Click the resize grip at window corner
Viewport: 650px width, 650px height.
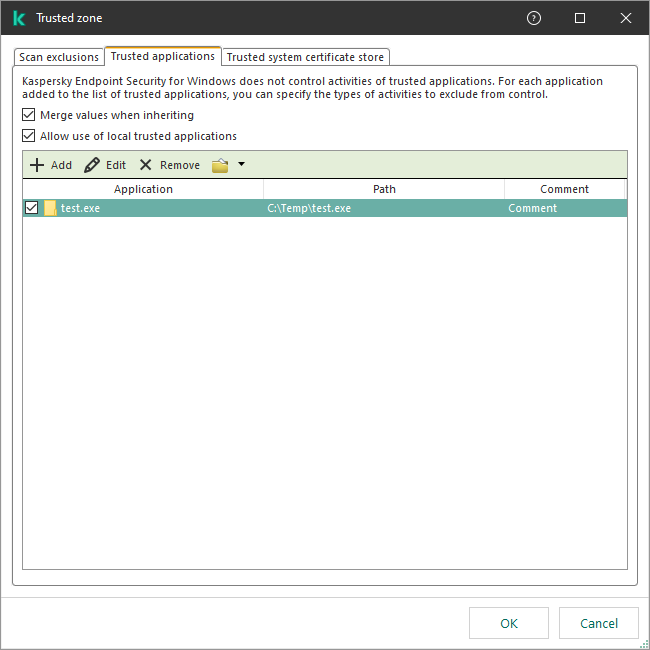pyautogui.click(x=644, y=644)
